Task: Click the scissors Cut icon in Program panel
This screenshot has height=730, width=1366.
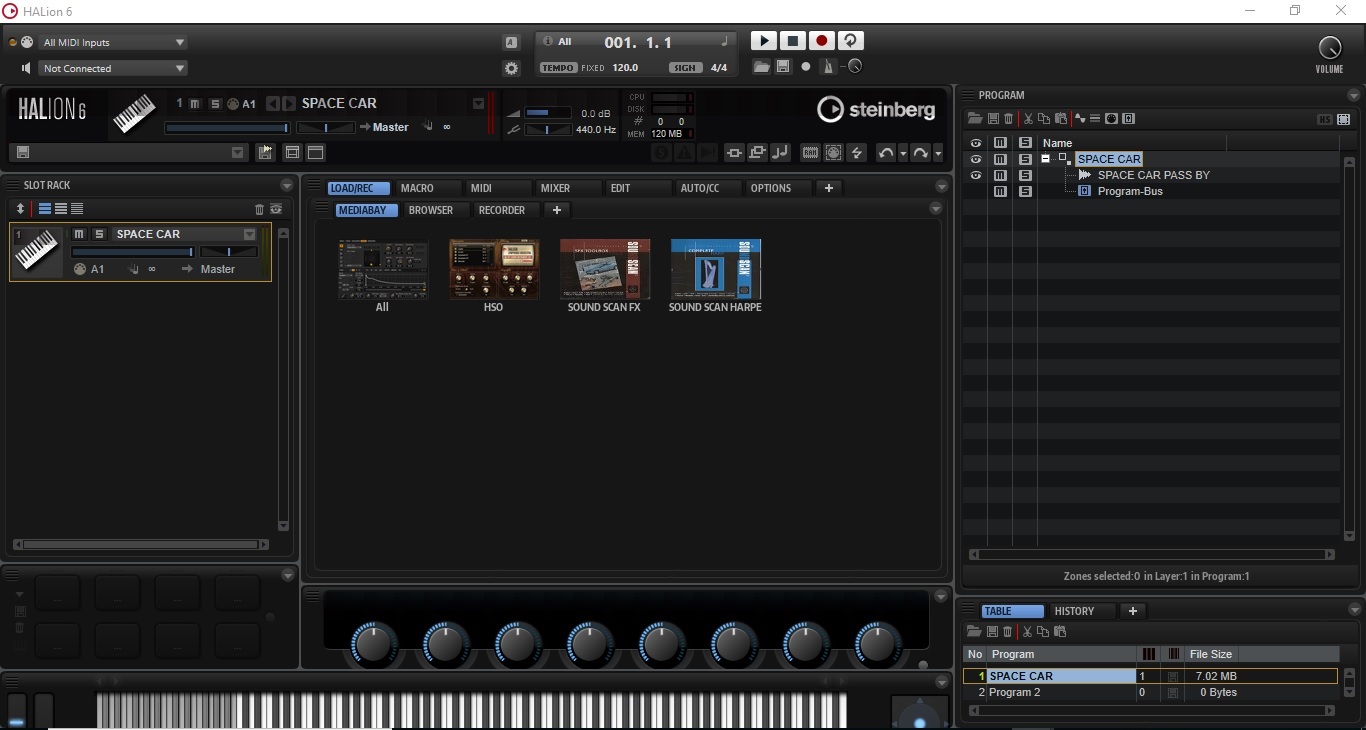Action: 1027,119
